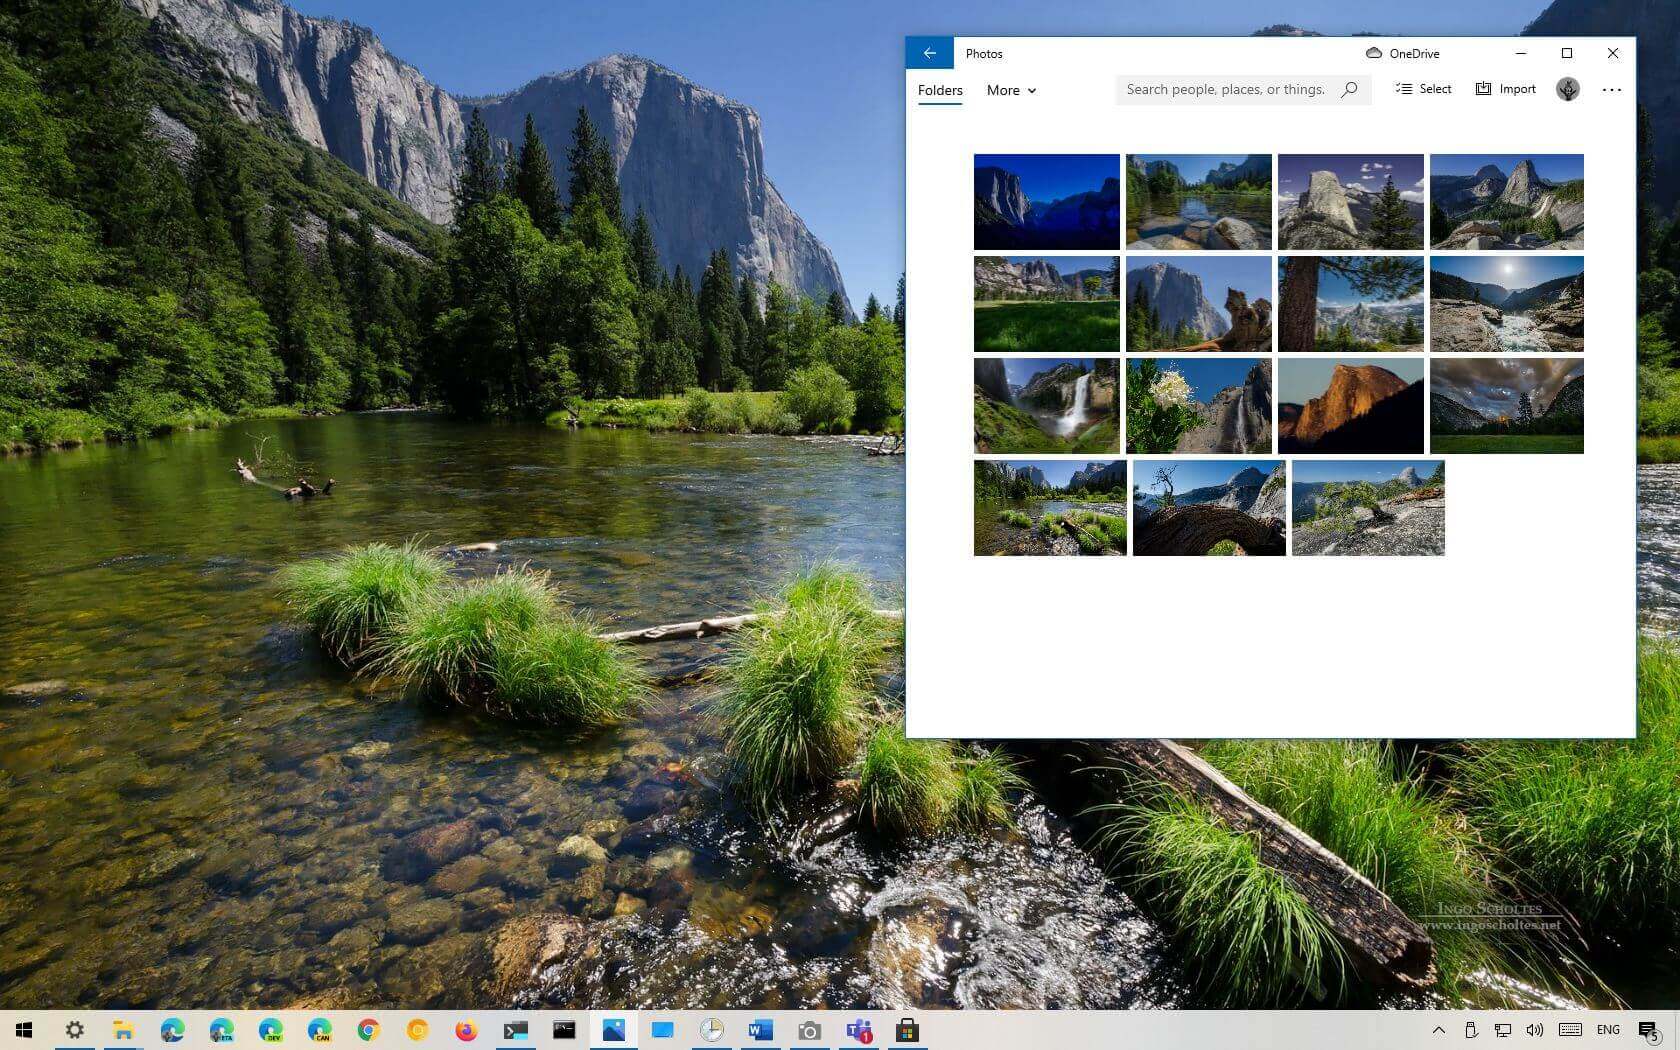The width and height of the screenshot is (1680, 1050).
Task: Switch to the Folders tab
Action: pos(940,90)
